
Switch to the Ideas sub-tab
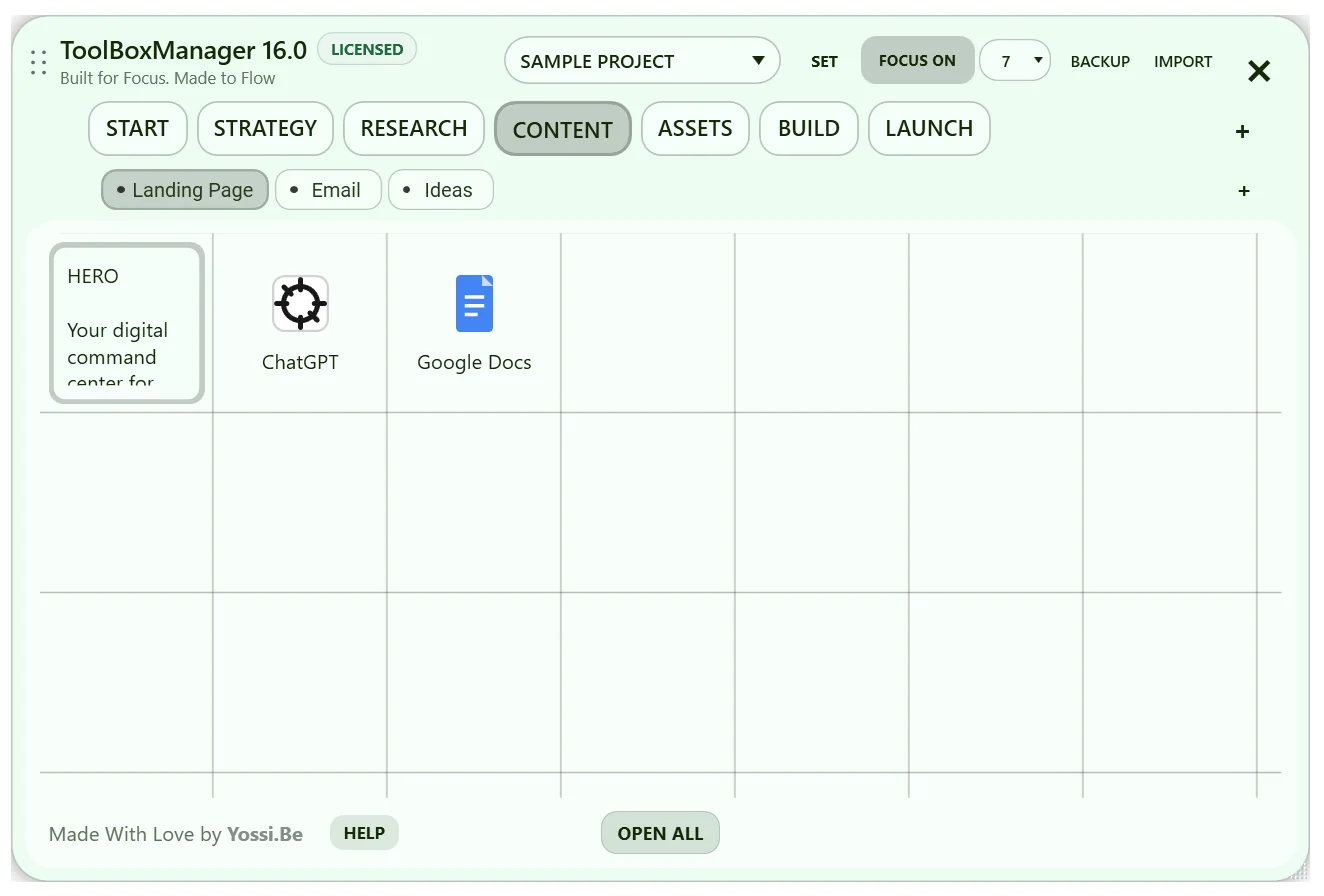click(x=441, y=190)
